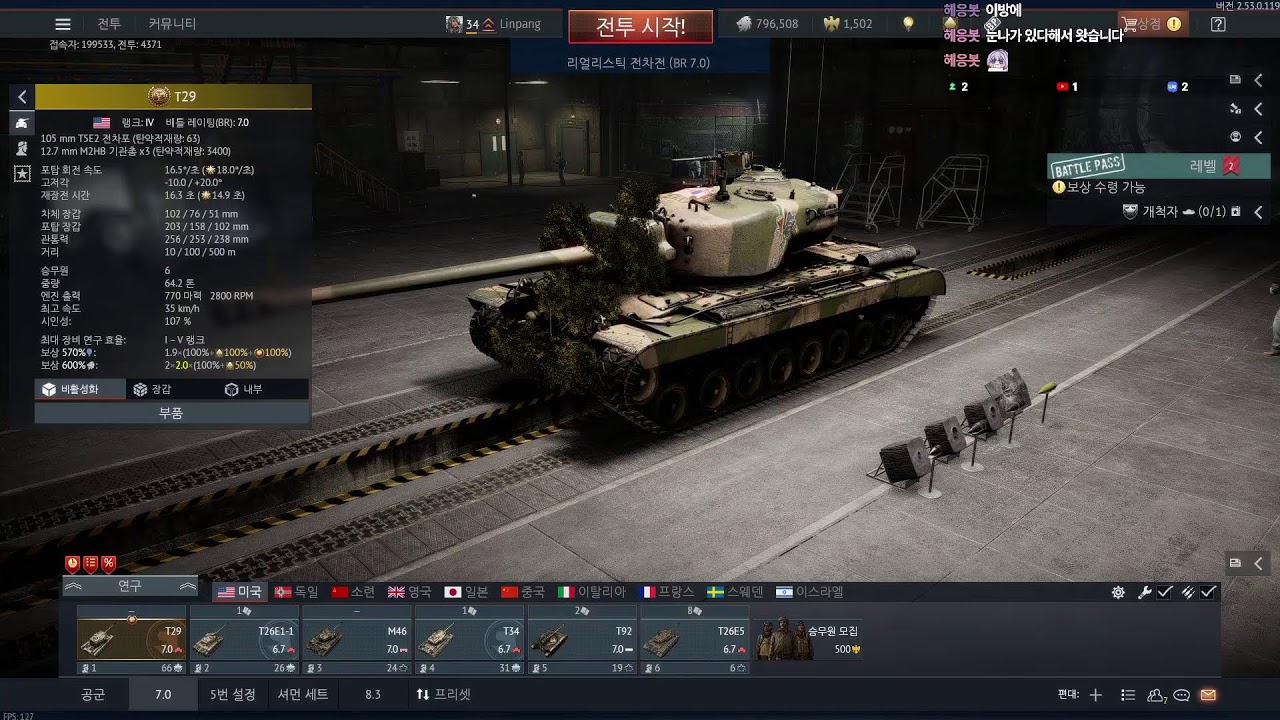Click the newspaper panel icon at top right
The image size is (1280, 720).
(x=1235, y=80)
